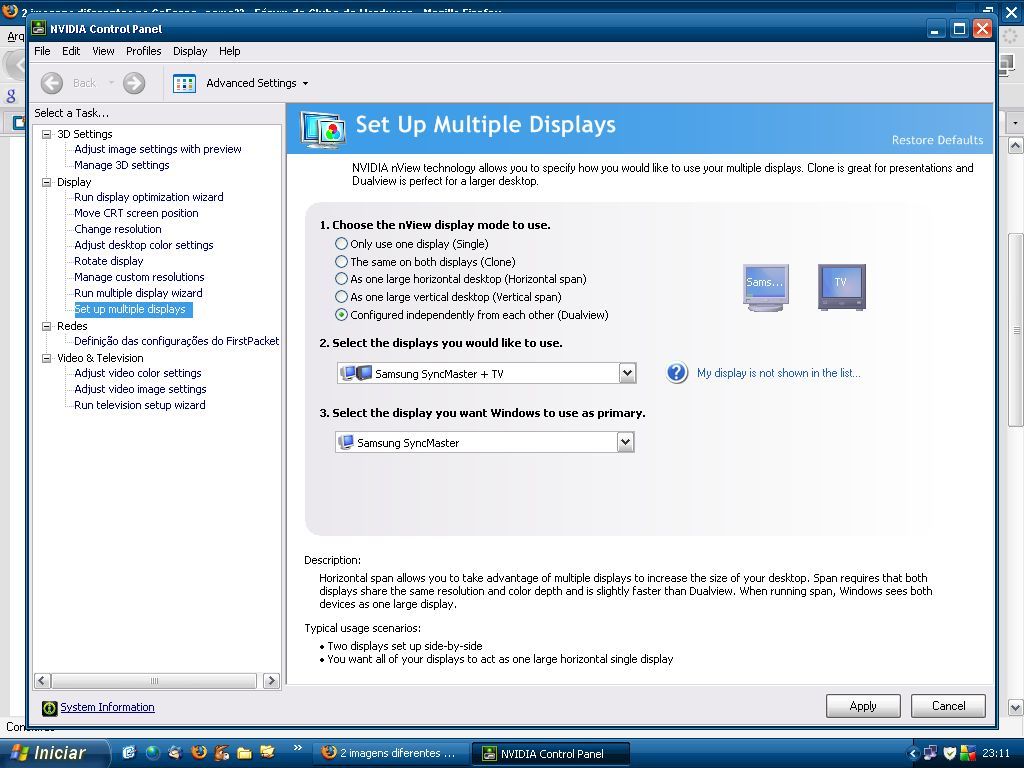This screenshot has width=1024, height=768.
Task: Select Run television setup wizard
Action: click(x=139, y=405)
